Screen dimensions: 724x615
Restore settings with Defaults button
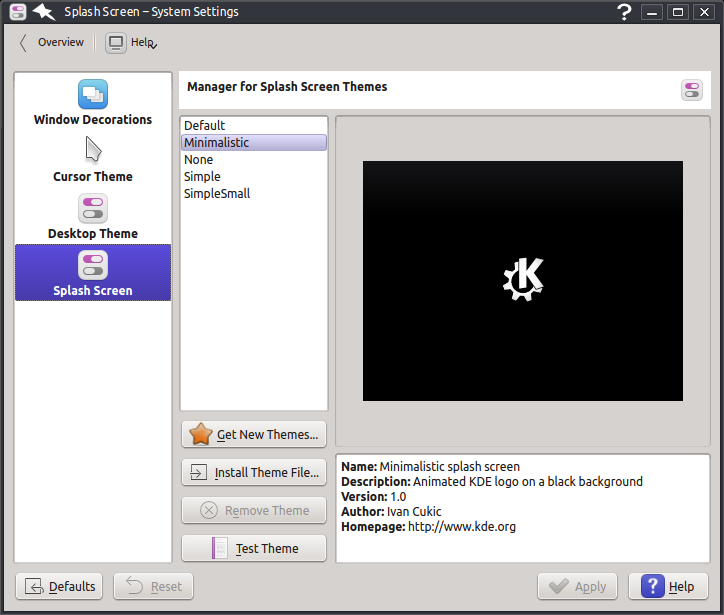[59, 586]
